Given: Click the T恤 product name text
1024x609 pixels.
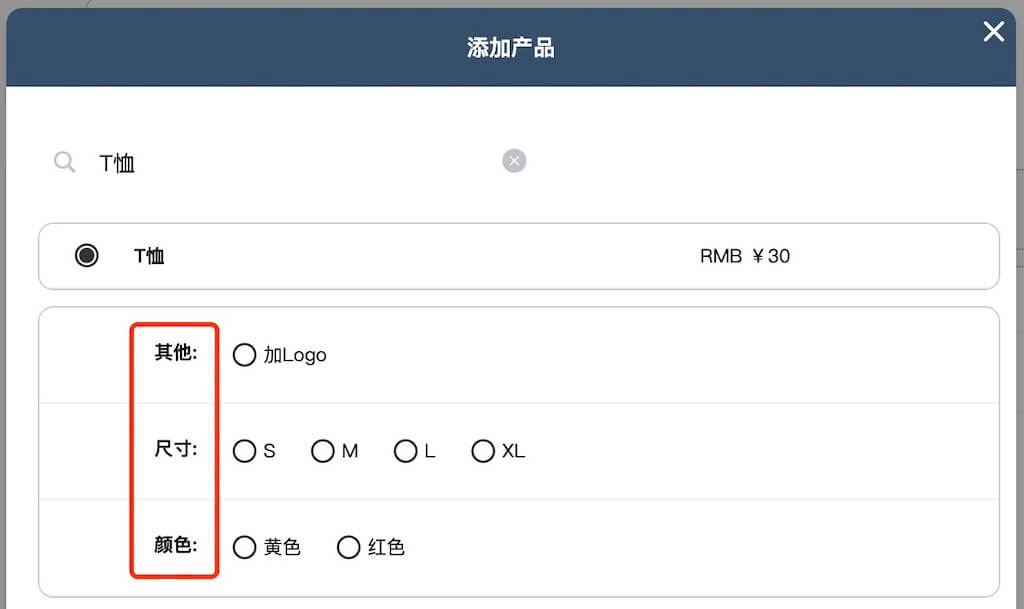Looking at the screenshot, I should click(148, 256).
